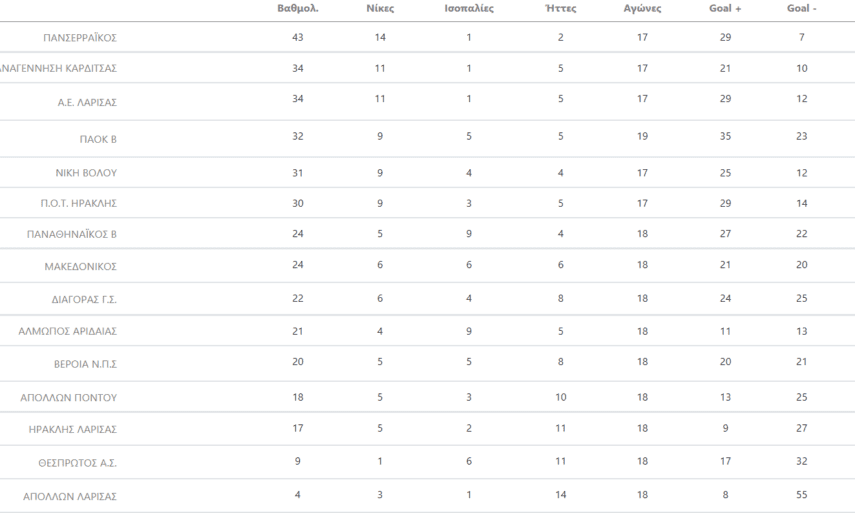The height and width of the screenshot is (513, 855).
Task: Click ΠΑΝΣΕΡΡΑΪΚΟΣ's points value of 43
Action: click(297, 37)
